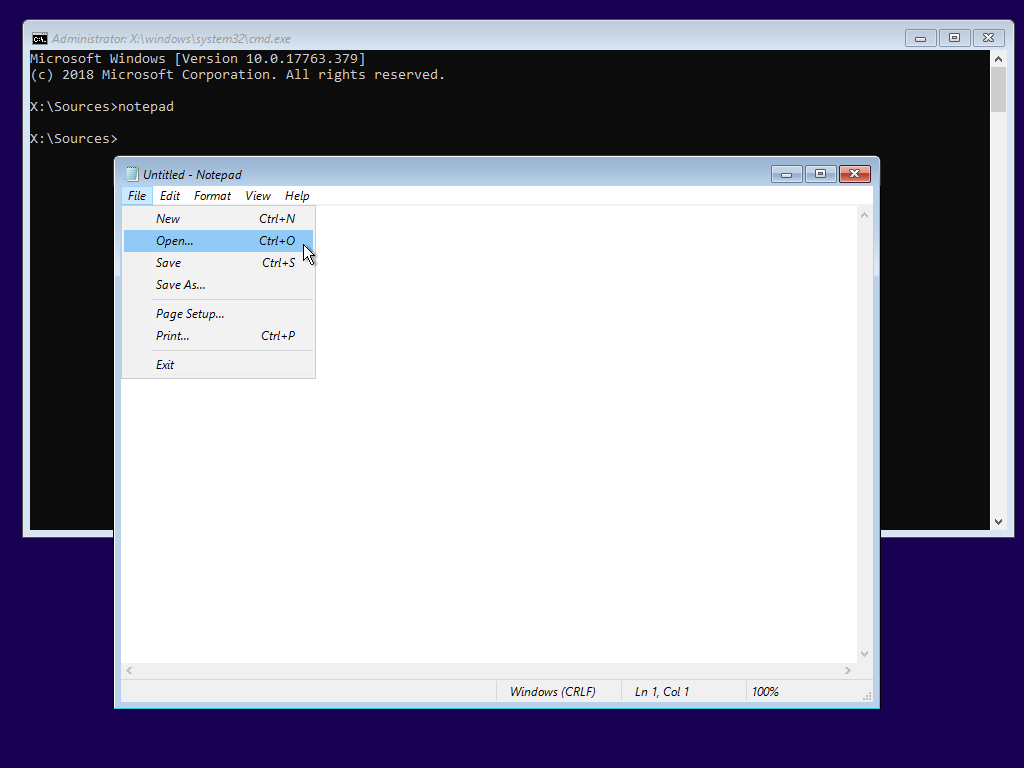Click the scroll-up arrow on cmd.exe scrollbar

pyautogui.click(x=998, y=58)
